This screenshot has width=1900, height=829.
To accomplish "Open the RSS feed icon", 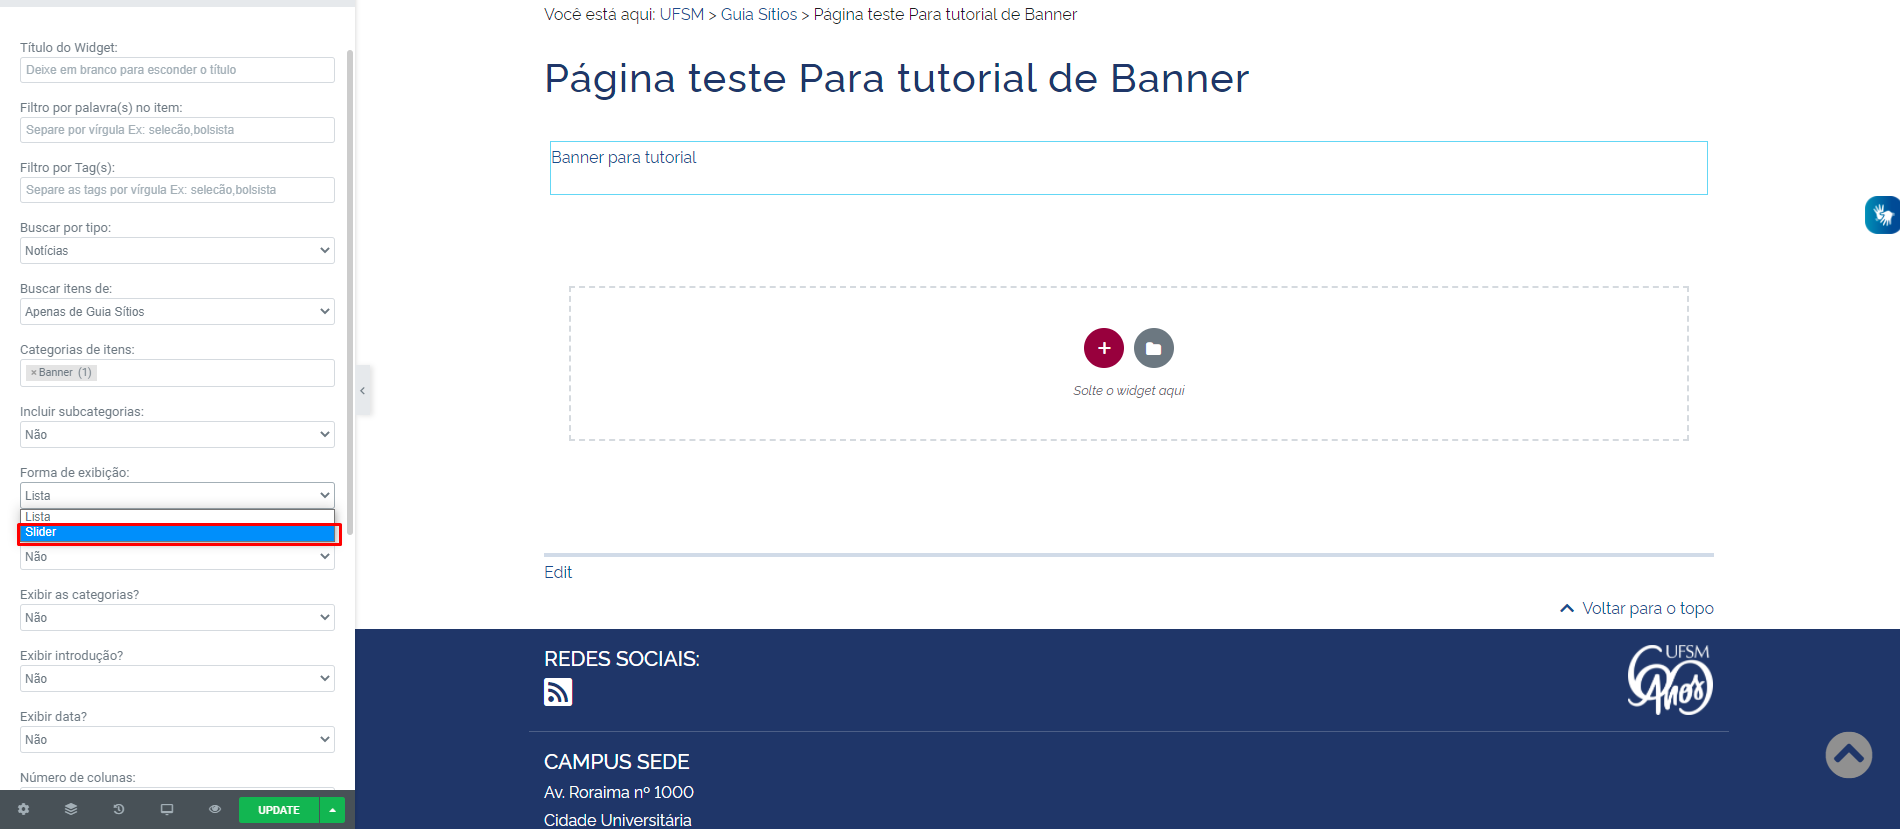I will pos(558,692).
